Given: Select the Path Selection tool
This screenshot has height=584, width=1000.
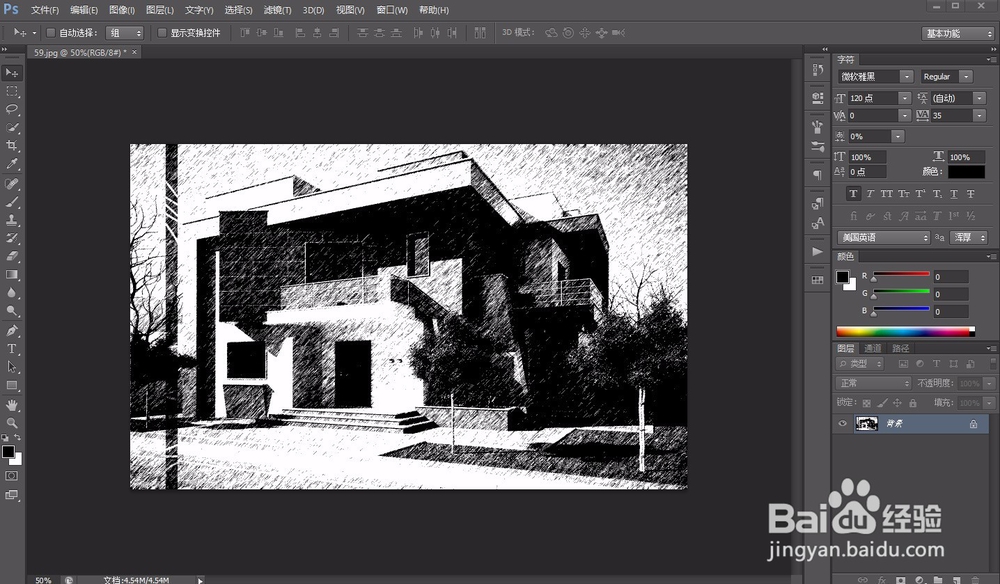Looking at the screenshot, I should click(11, 367).
